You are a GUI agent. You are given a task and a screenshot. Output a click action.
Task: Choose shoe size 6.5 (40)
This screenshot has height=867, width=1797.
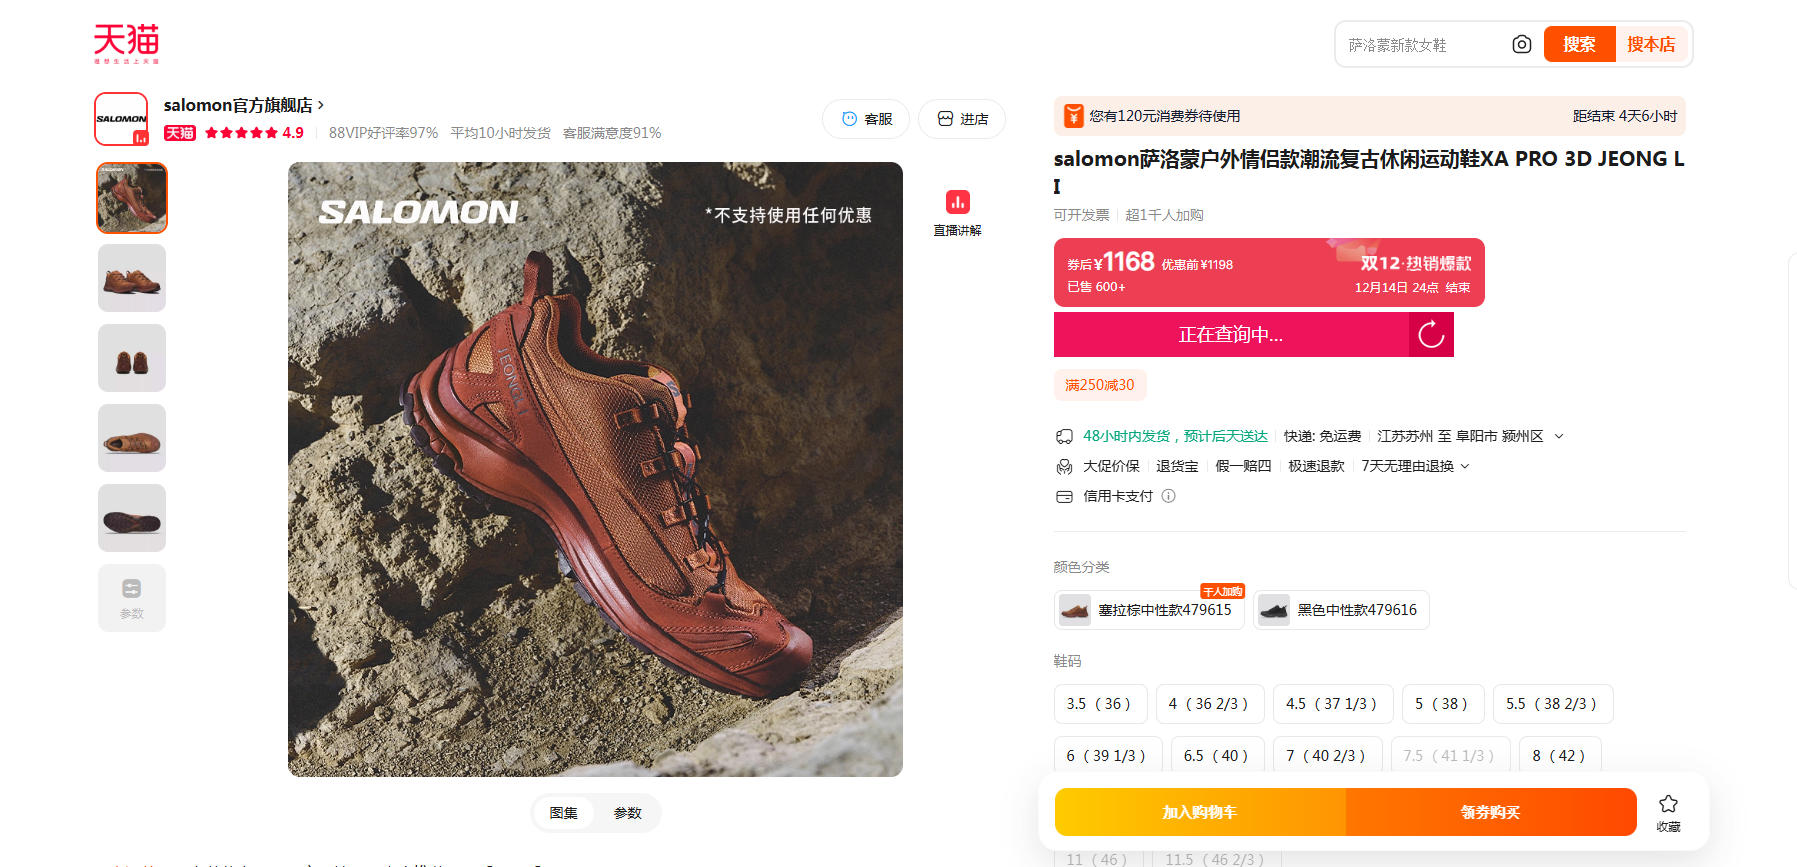(1217, 756)
